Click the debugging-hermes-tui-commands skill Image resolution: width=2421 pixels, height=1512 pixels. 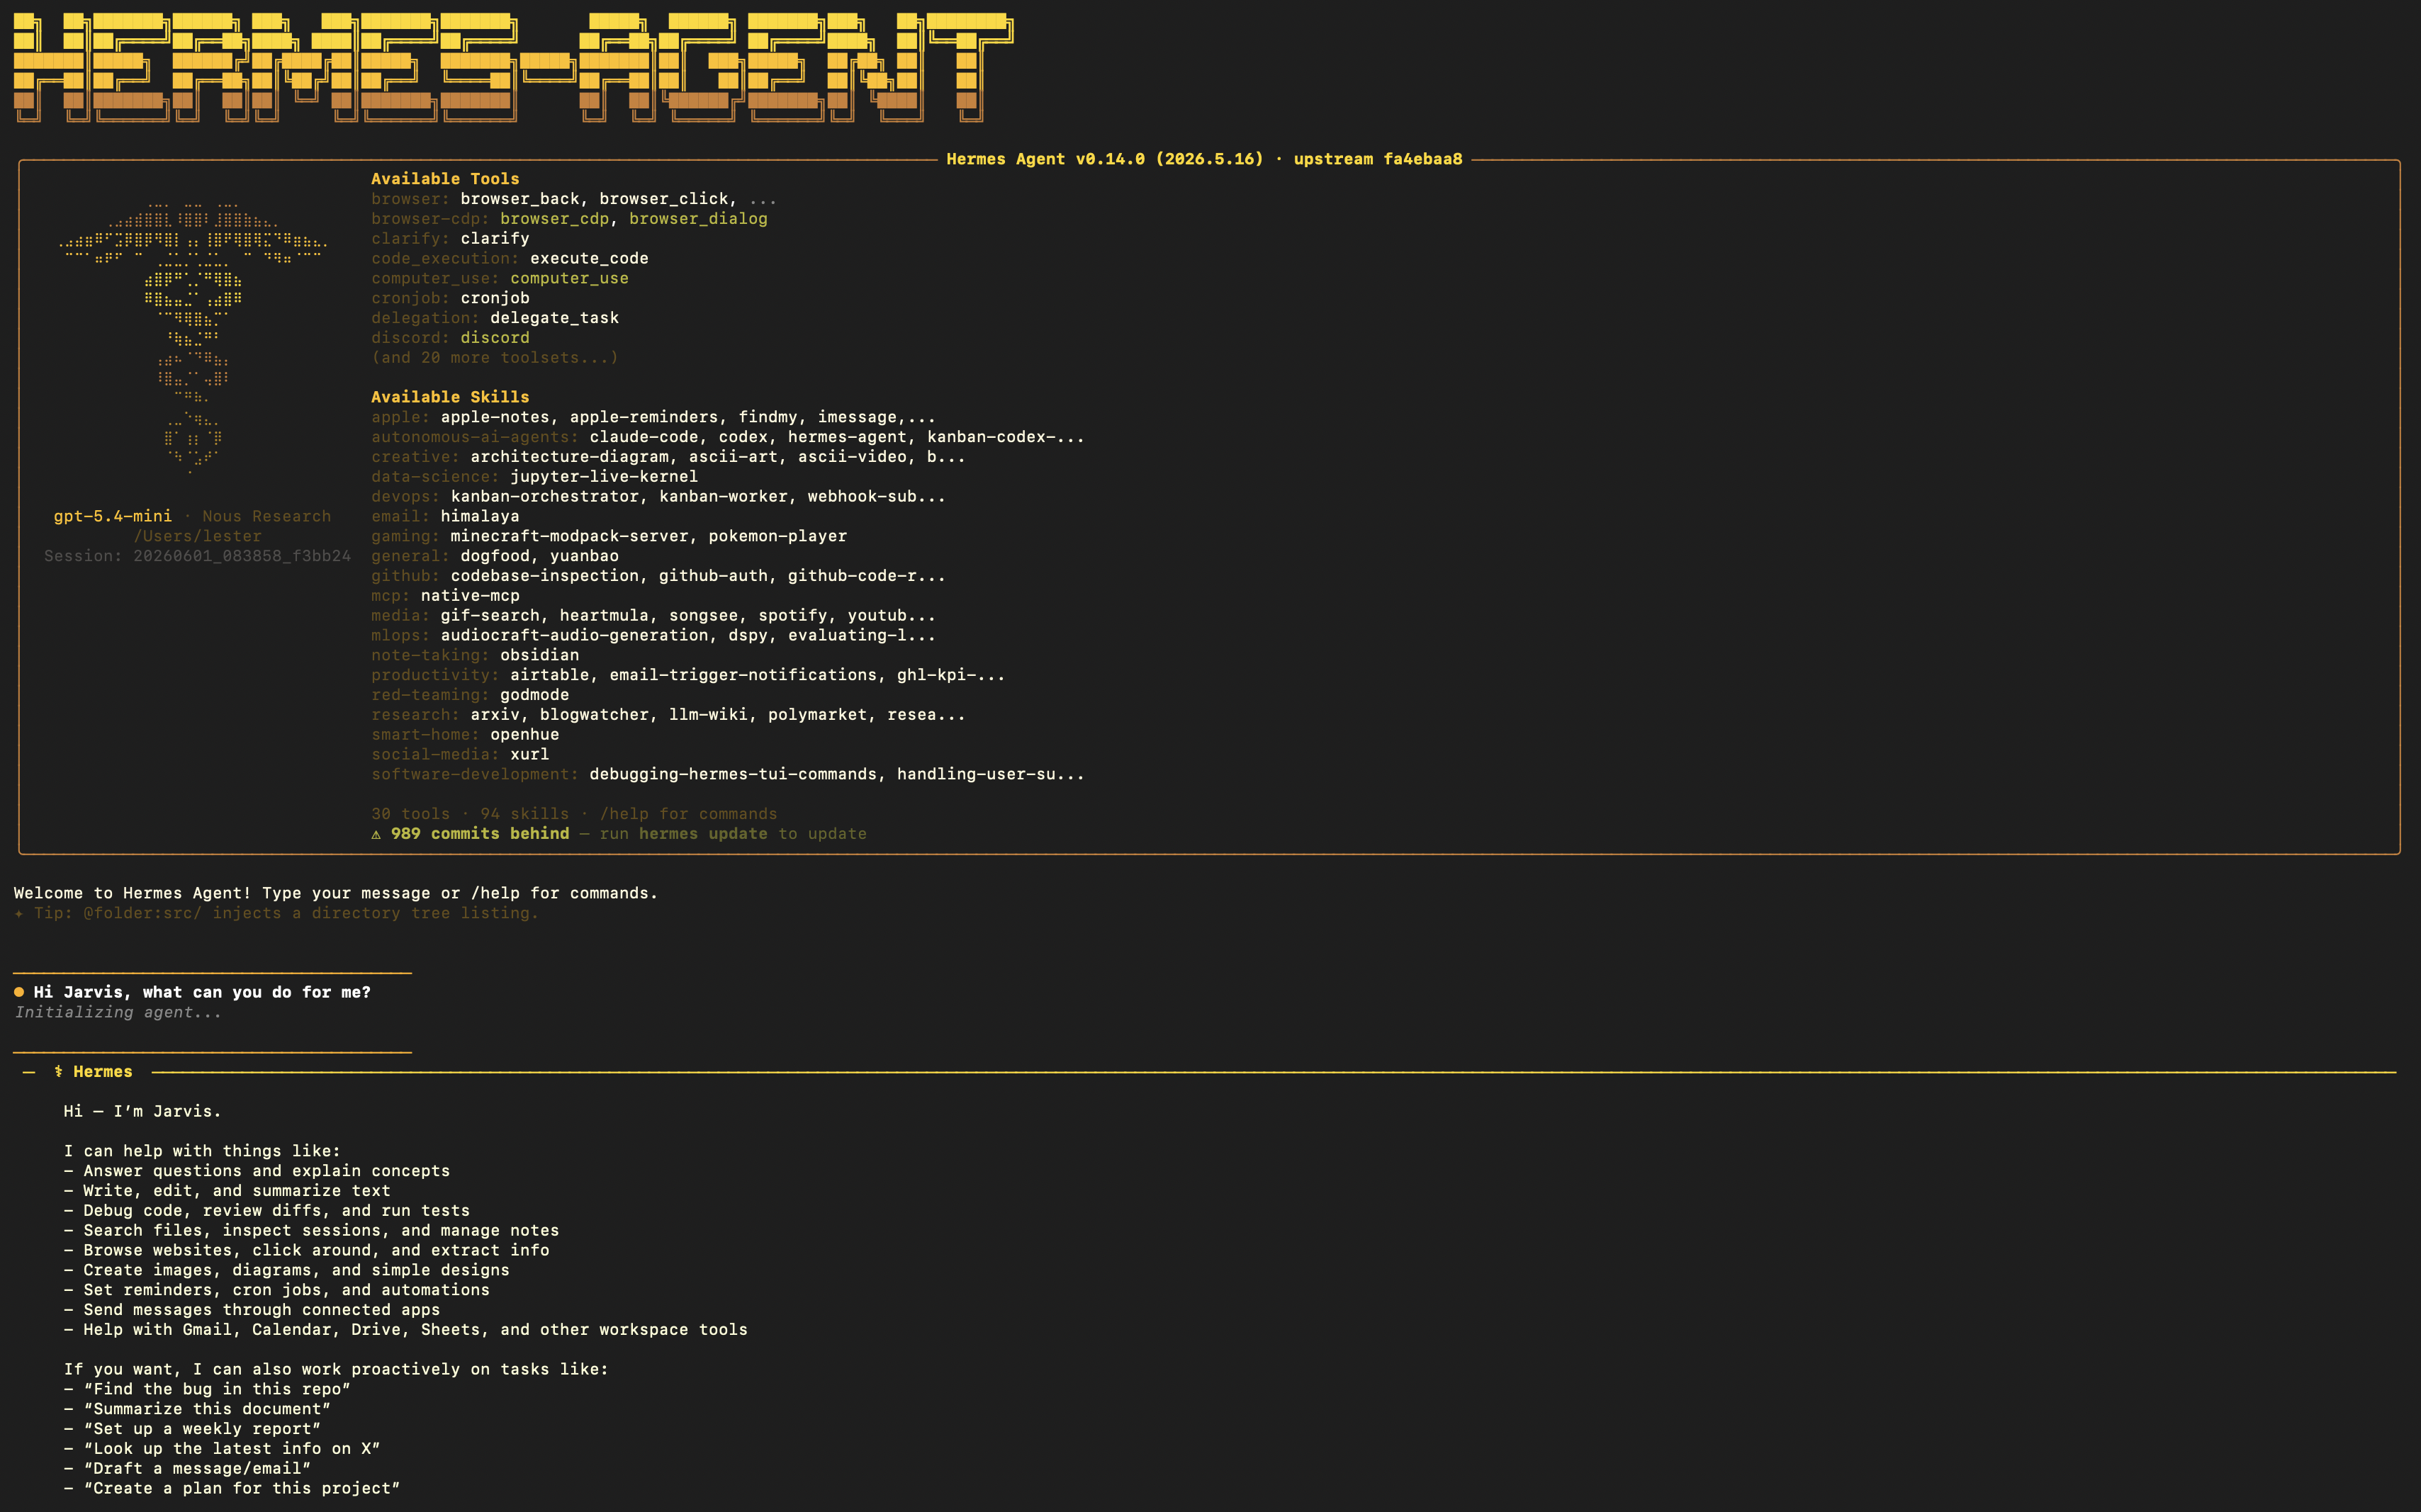pos(733,774)
